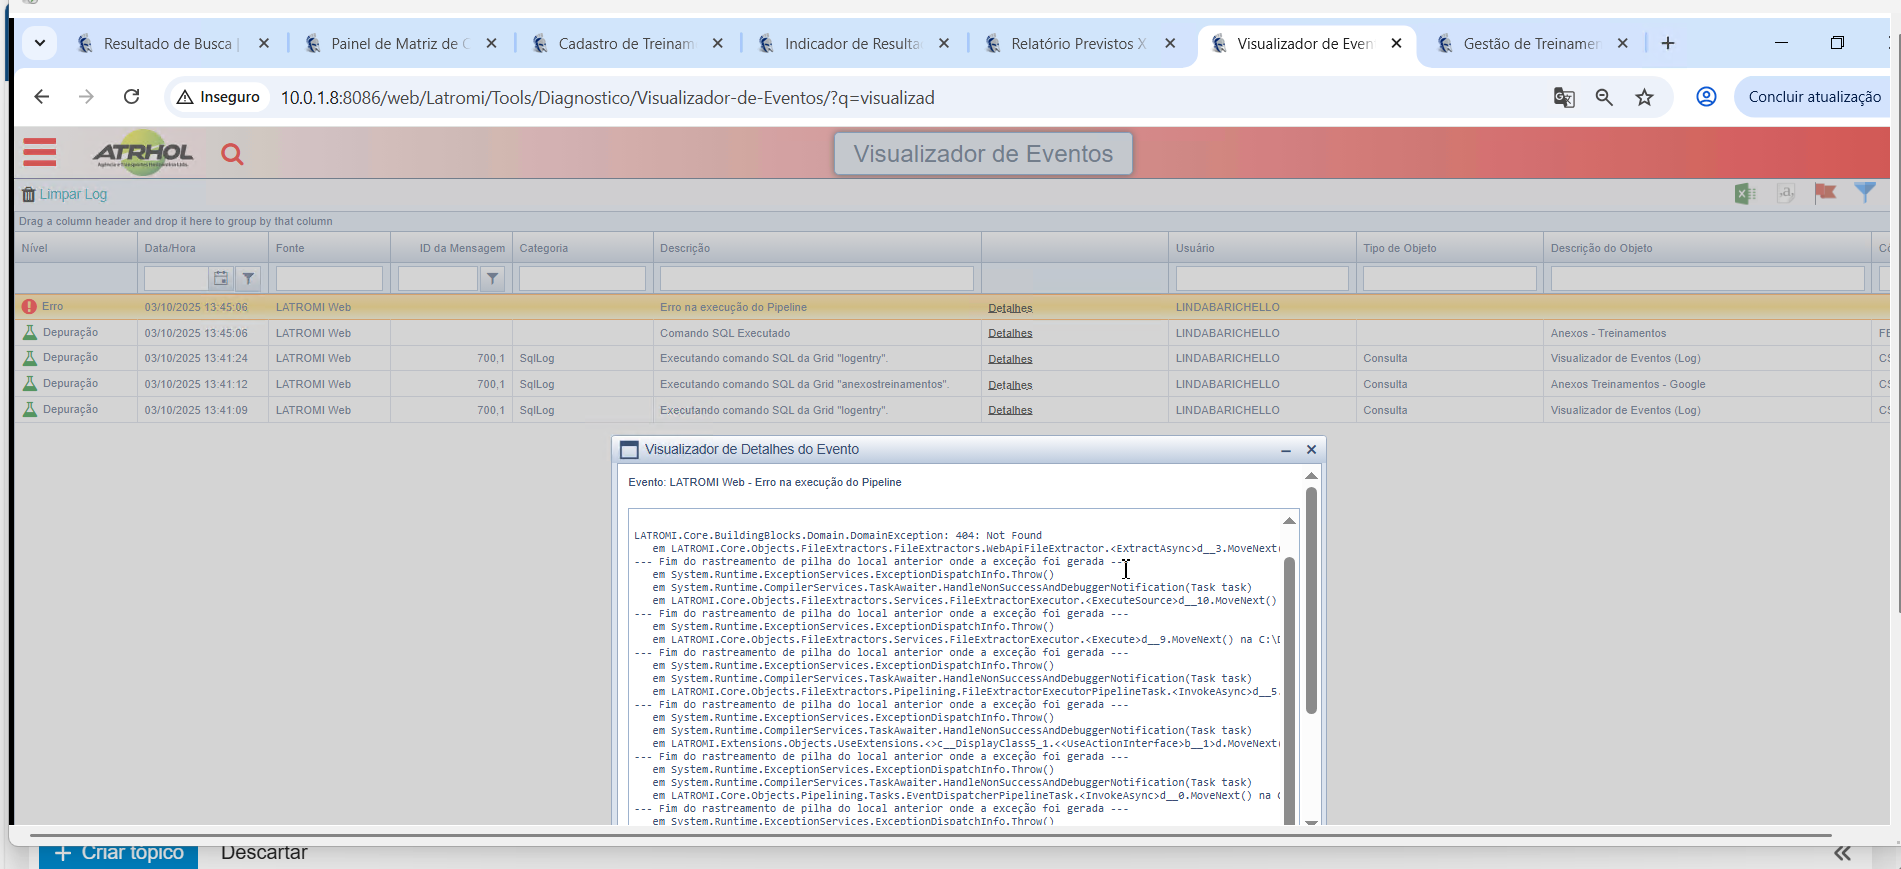Open ID da Mensagem filter operator menu

click(492, 279)
